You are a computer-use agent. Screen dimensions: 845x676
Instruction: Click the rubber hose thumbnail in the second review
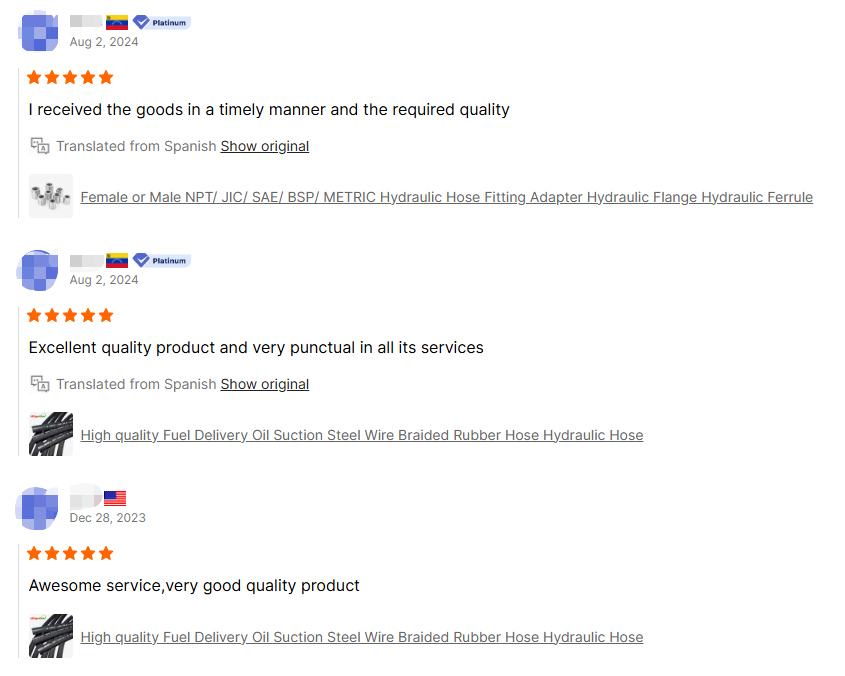[50, 434]
